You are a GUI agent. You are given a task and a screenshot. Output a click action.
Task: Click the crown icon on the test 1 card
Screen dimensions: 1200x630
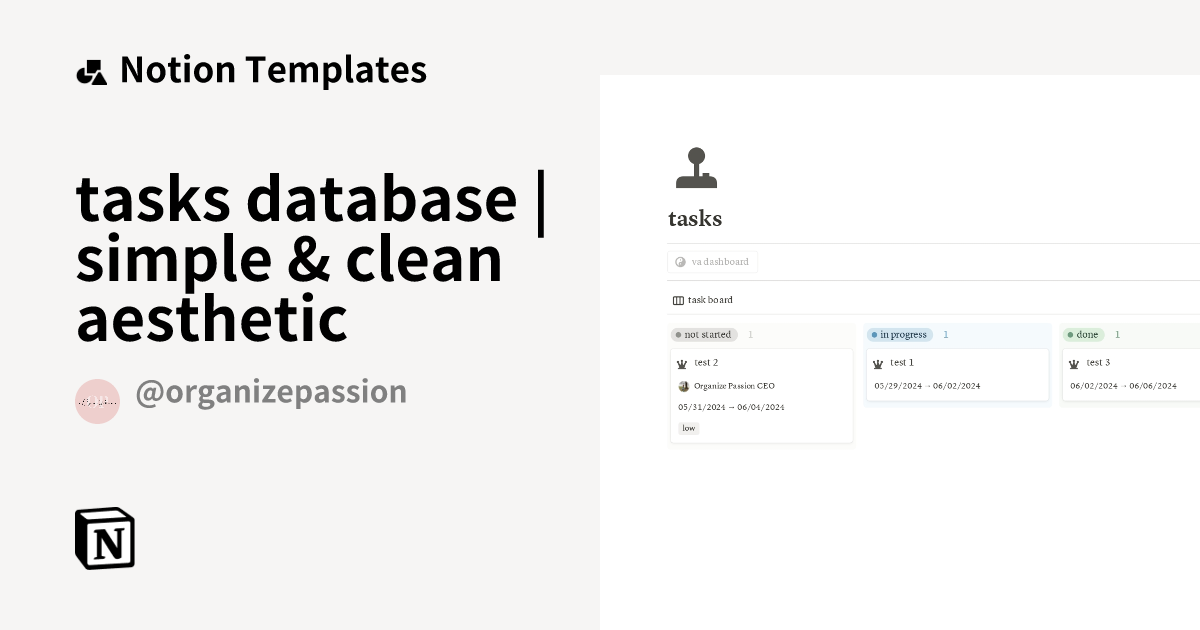(877, 362)
